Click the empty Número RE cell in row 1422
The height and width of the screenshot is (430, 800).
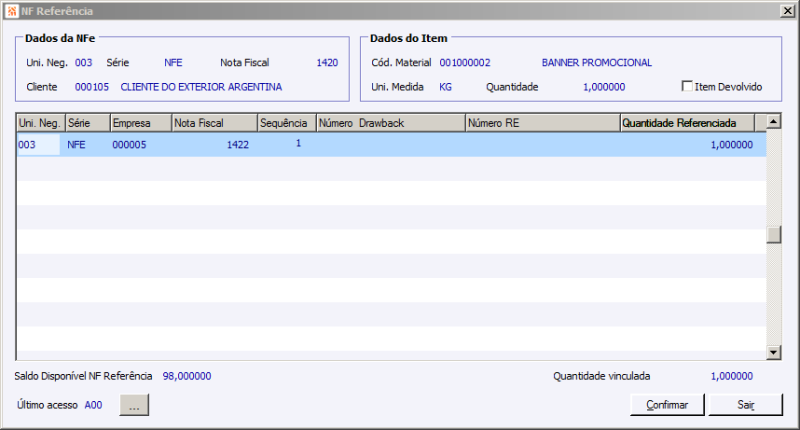point(543,145)
